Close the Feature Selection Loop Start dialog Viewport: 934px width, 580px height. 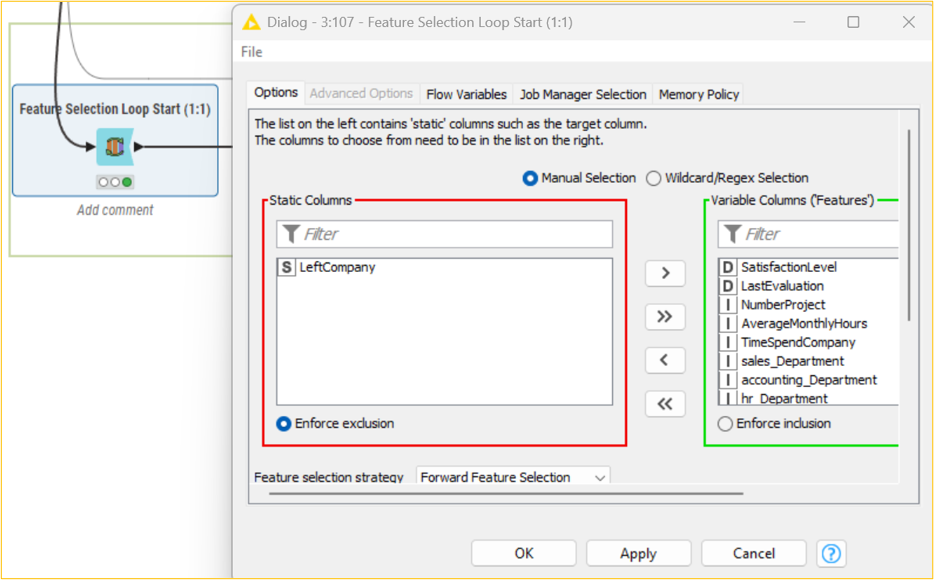(908, 23)
